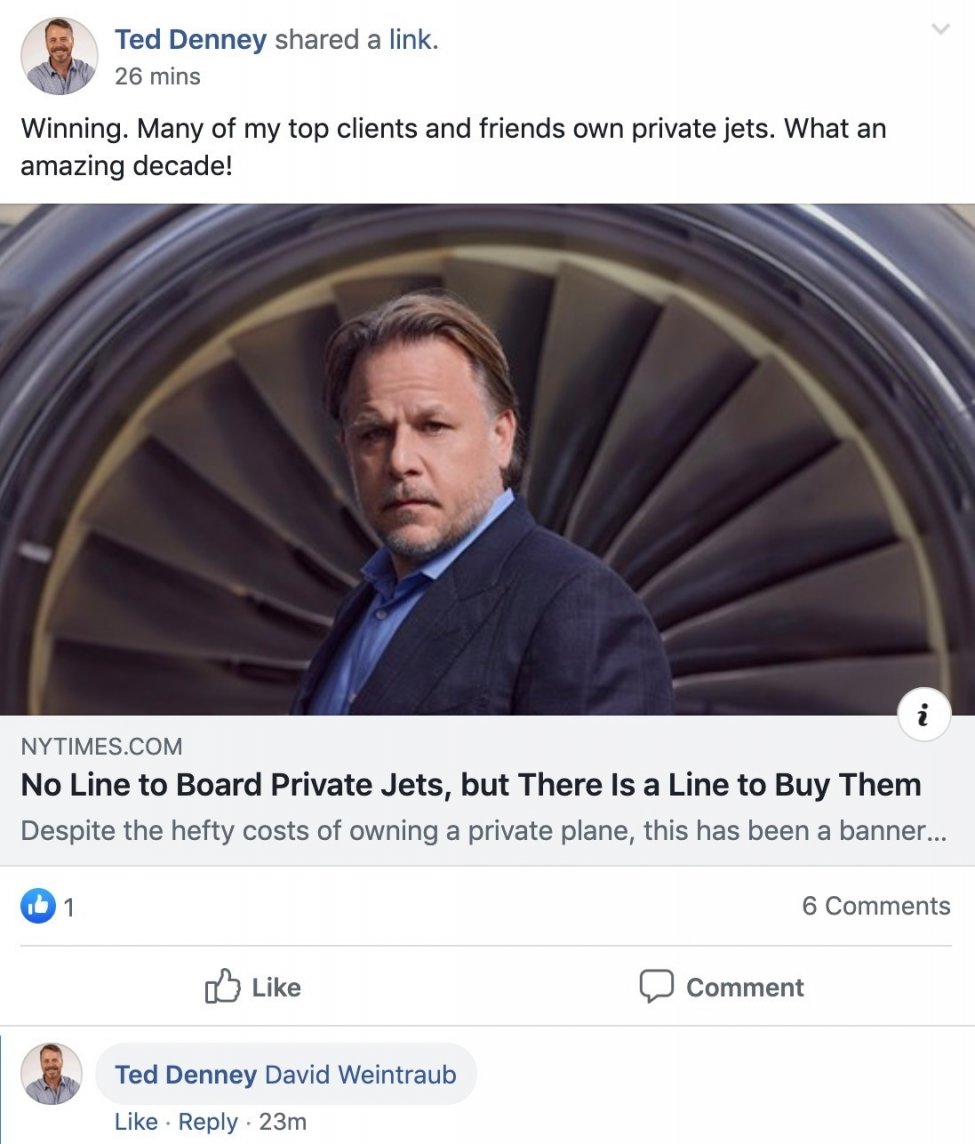
Task: Like the post using the Like button
Action: pos(253,987)
